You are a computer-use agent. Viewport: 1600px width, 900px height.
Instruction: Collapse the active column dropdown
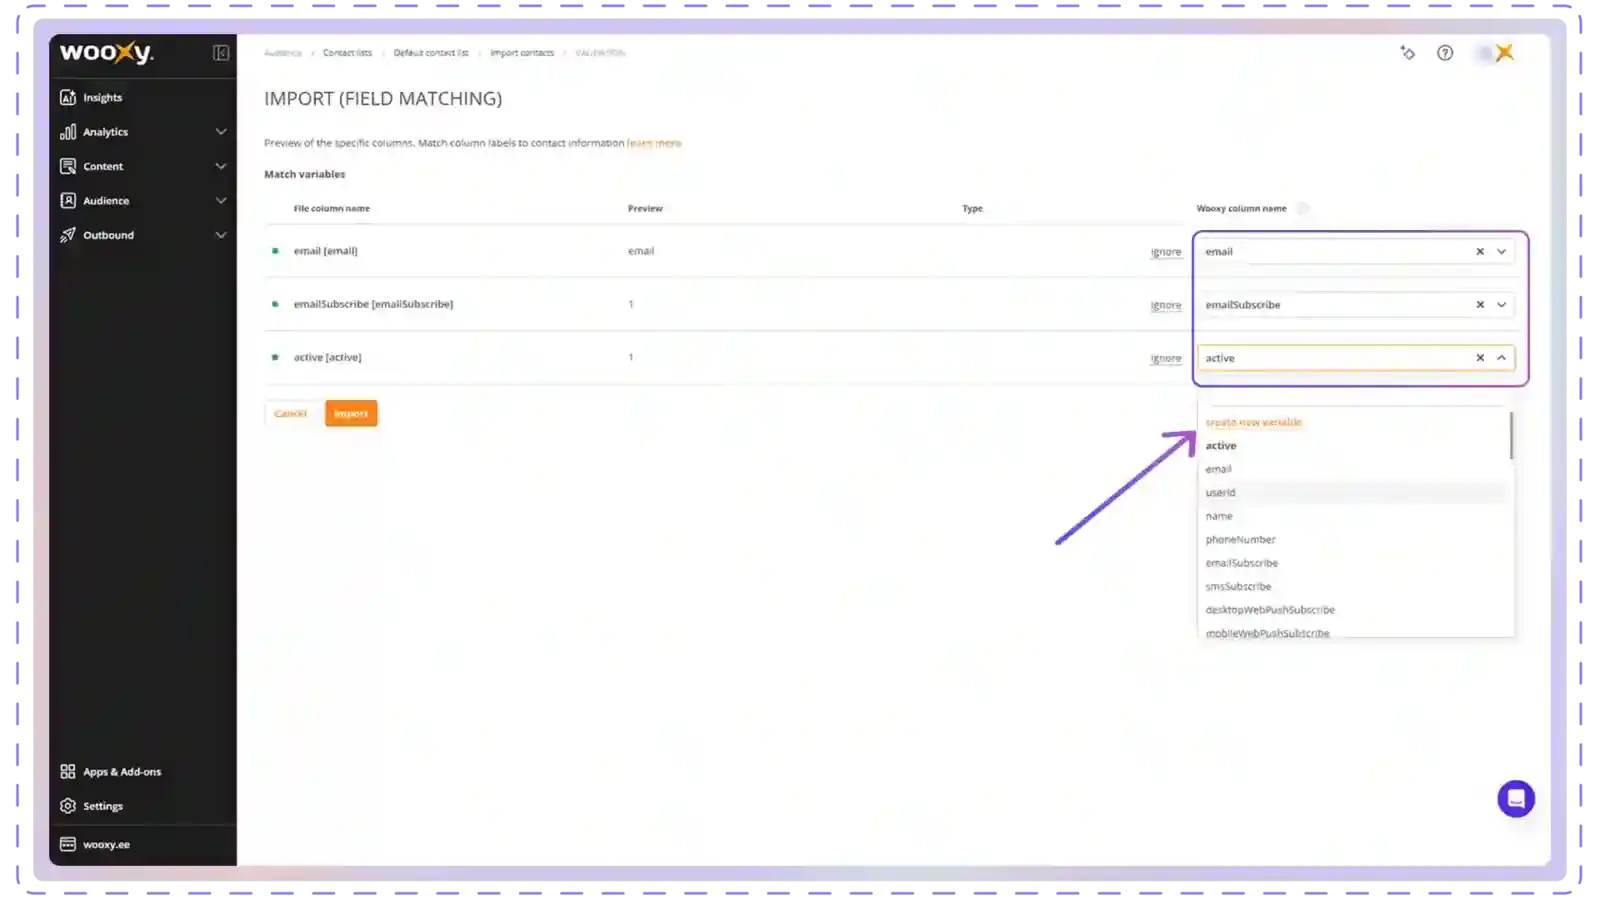click(1501, 358)
